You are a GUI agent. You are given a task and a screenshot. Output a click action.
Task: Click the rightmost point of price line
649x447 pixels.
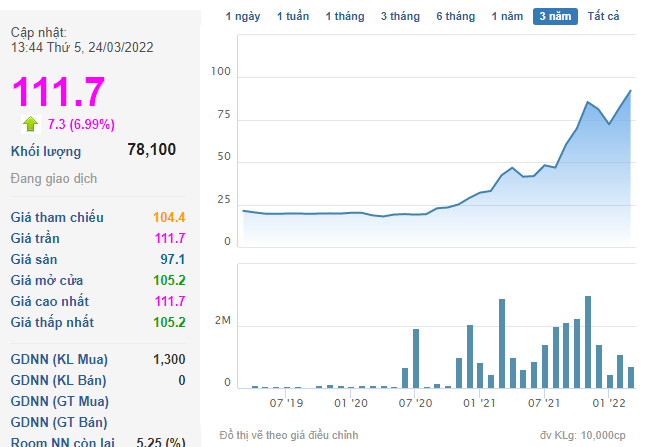(630, 91)
